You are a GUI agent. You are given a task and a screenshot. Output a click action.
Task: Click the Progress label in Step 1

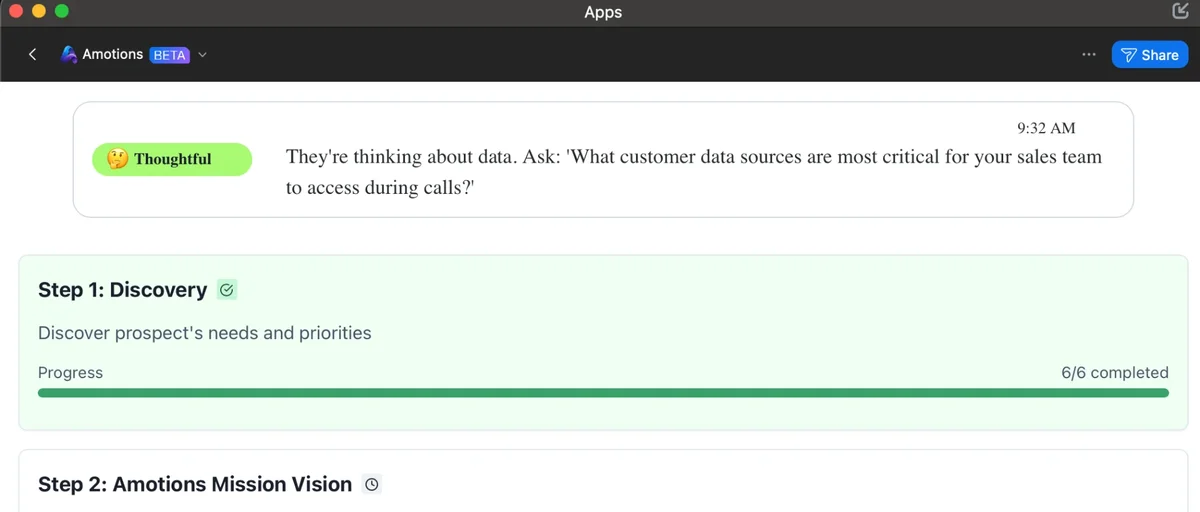(x=70, y=372)
